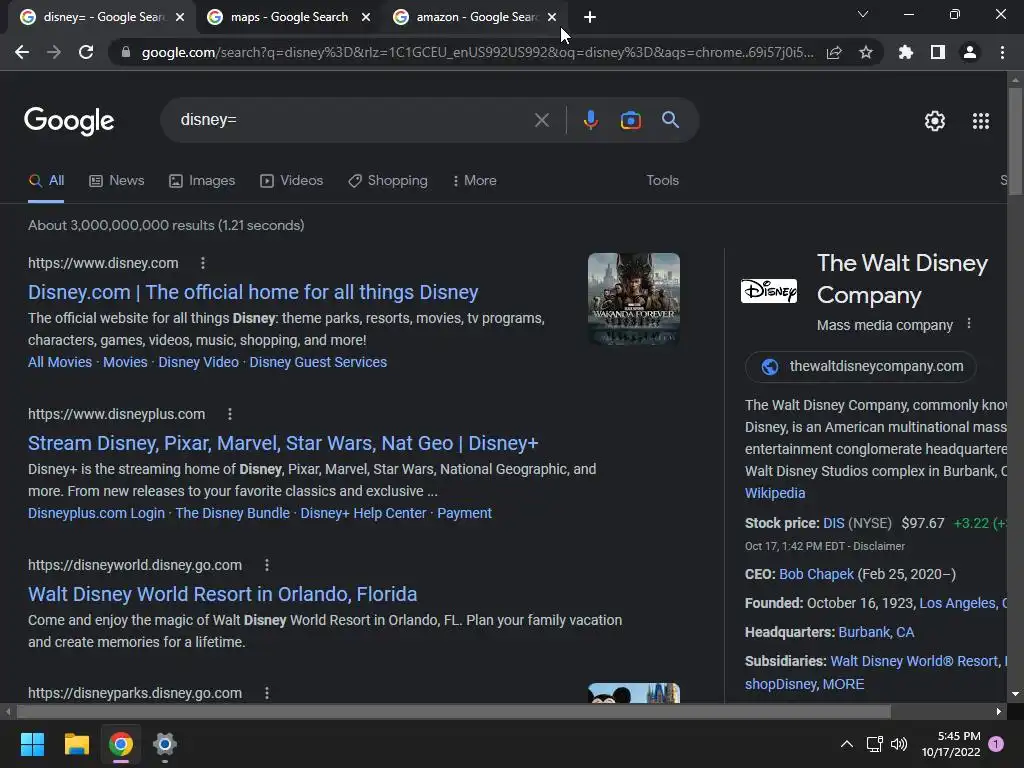Go back with the browser back arrow

click(22, 52)
